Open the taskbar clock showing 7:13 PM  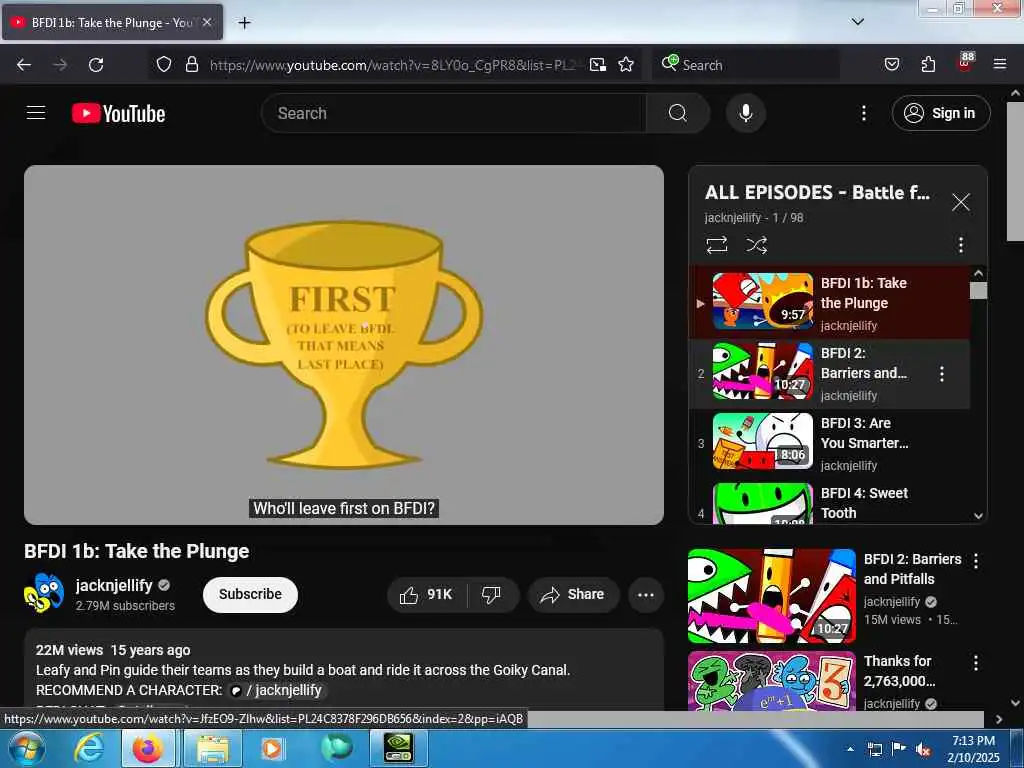(973, 748)
